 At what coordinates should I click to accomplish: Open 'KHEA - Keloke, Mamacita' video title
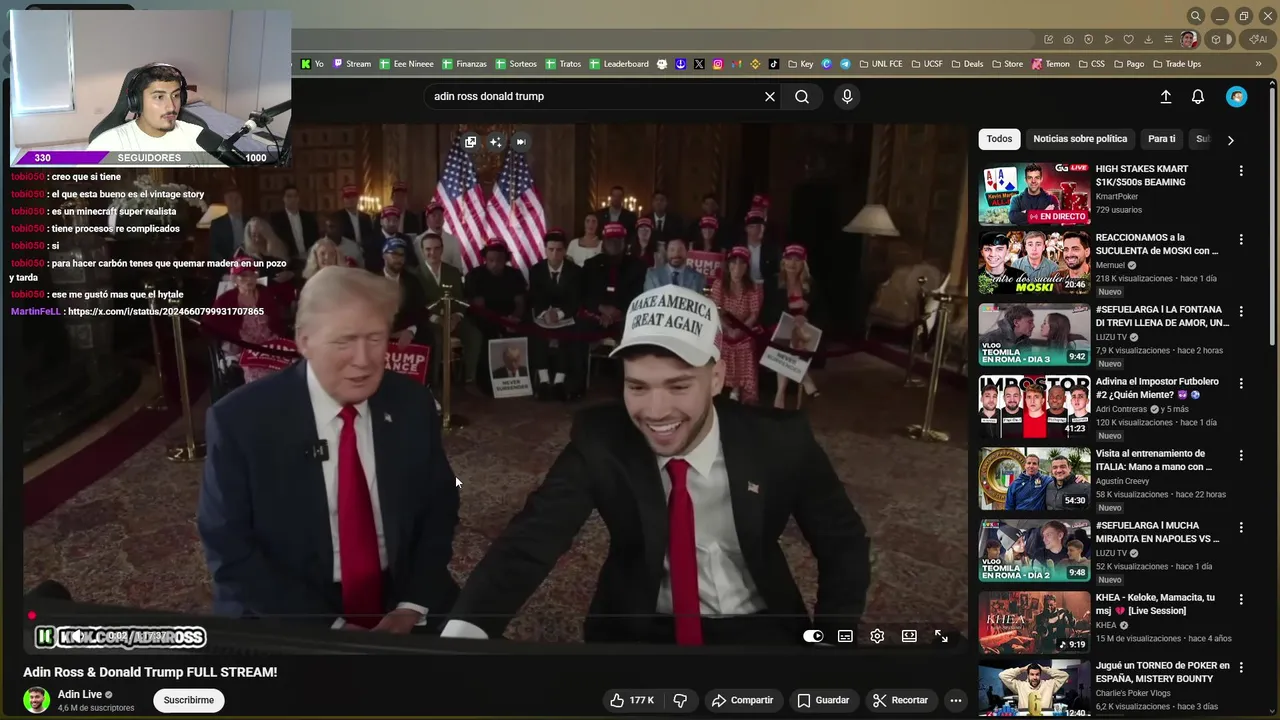[1155, 604]
